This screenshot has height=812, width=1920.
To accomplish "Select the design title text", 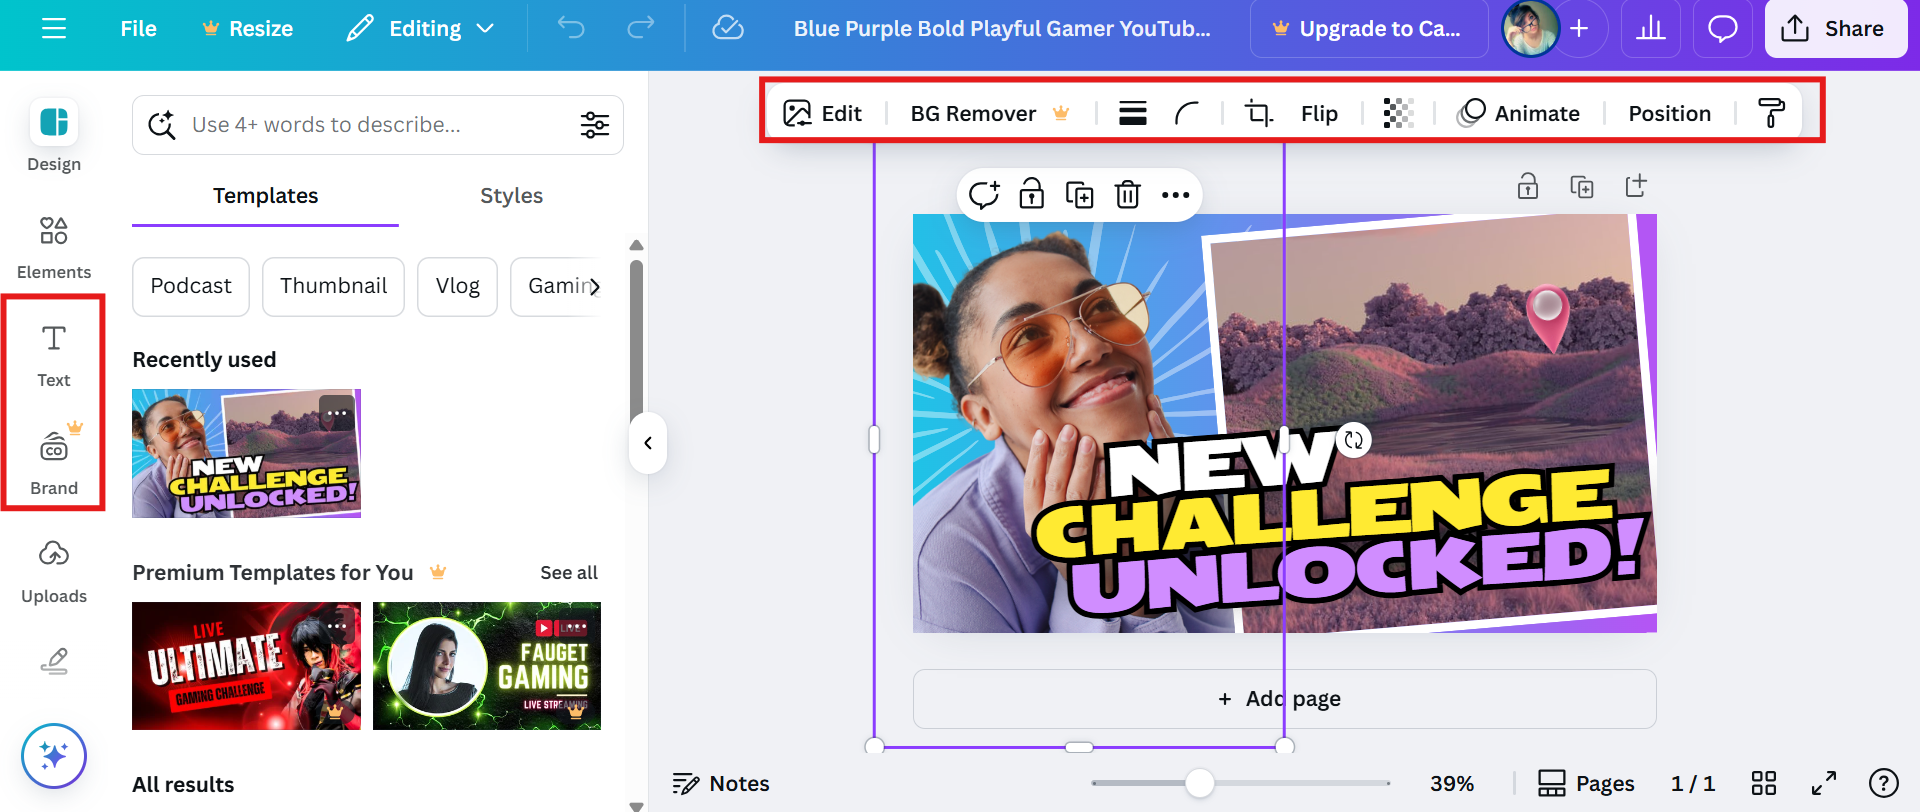I will pyautogui.click(x=1002, y=29).
